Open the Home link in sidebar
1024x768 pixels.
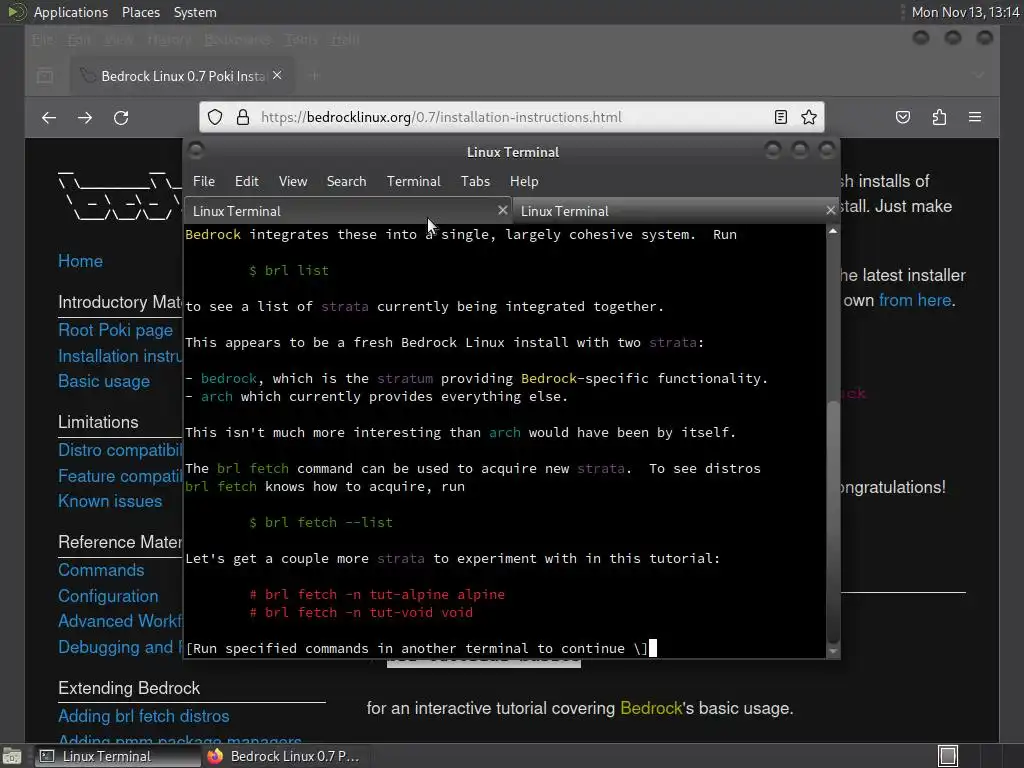pyautogui.click(x=80, y=261)
